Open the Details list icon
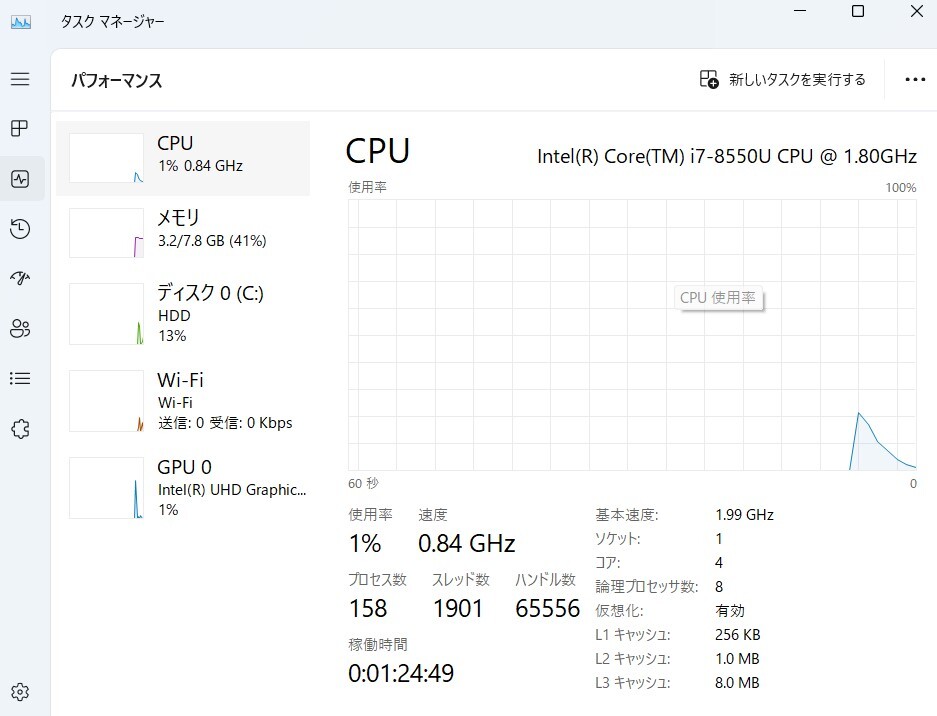Image resolution: width=937 pixels, height=716 pixels. [20, 378]
